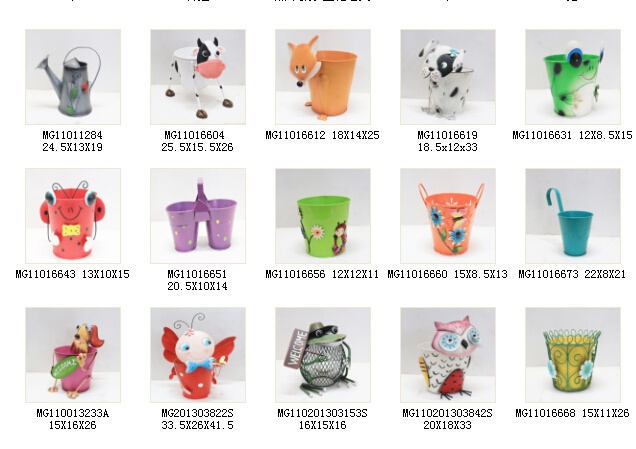Image resolution: width=636 pixels, height=449 pixels.
Task: Click the yellow wire scroll pot image
Action: [x=573, y=355]
